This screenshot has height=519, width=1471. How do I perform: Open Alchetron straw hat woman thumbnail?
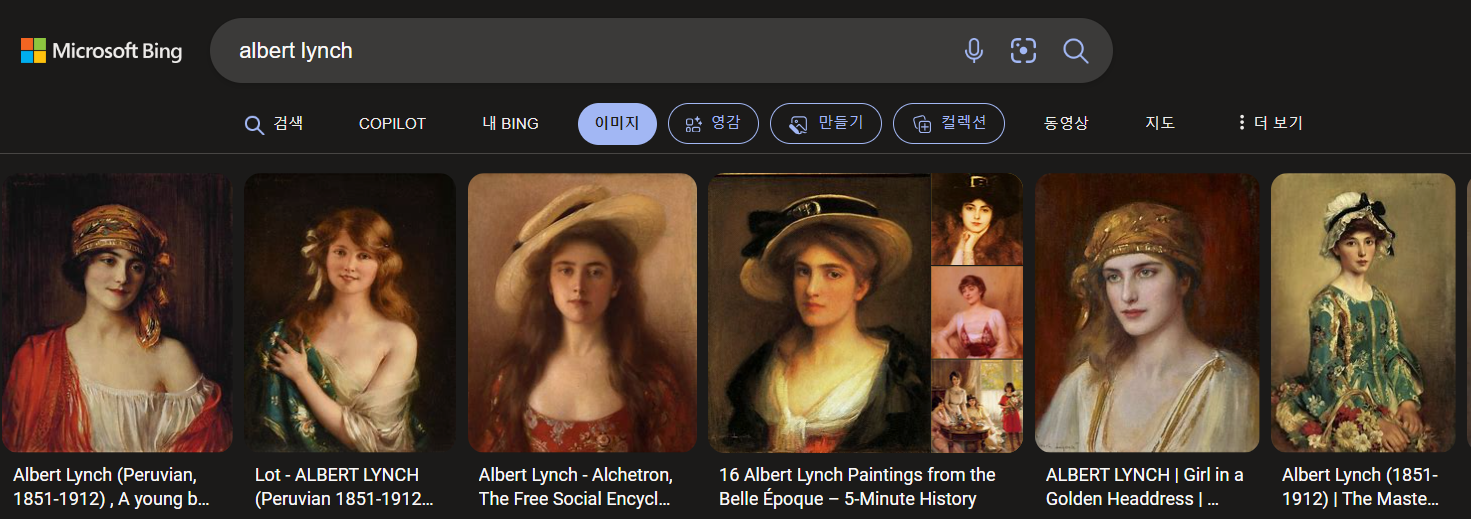tap(582, 313)
